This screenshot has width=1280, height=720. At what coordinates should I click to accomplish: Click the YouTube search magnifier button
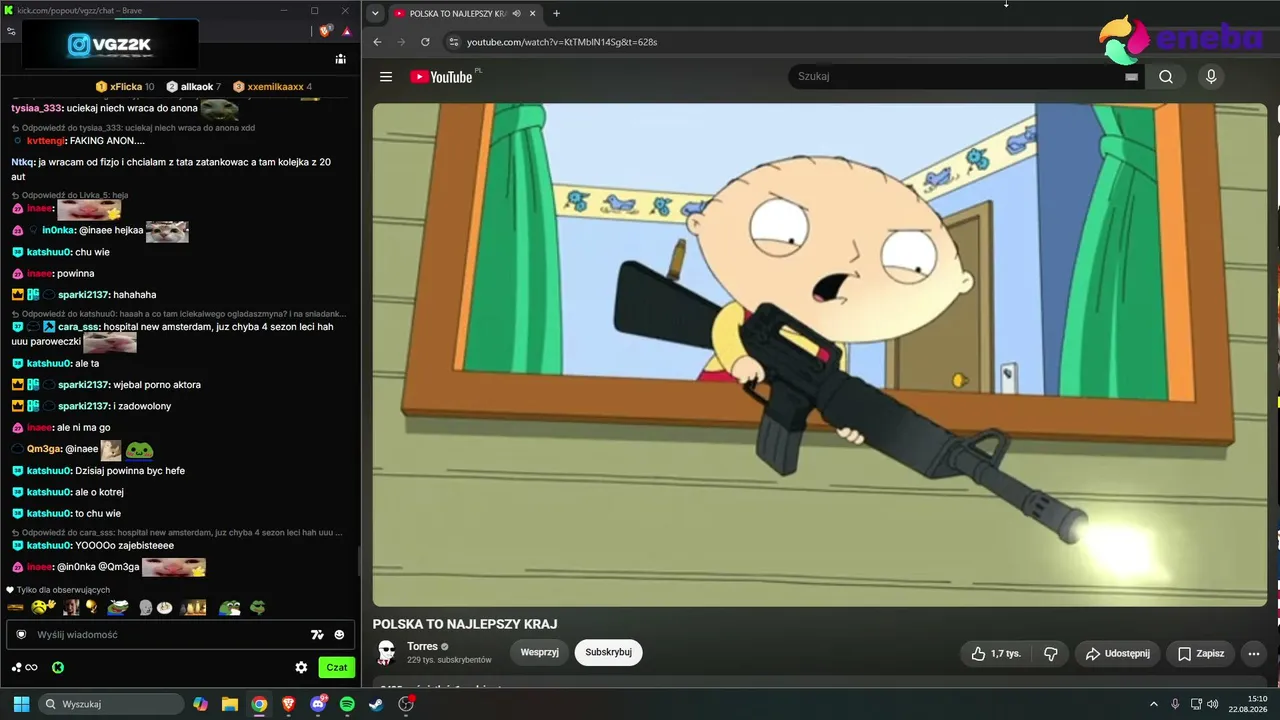click(x=1166, y=77)
